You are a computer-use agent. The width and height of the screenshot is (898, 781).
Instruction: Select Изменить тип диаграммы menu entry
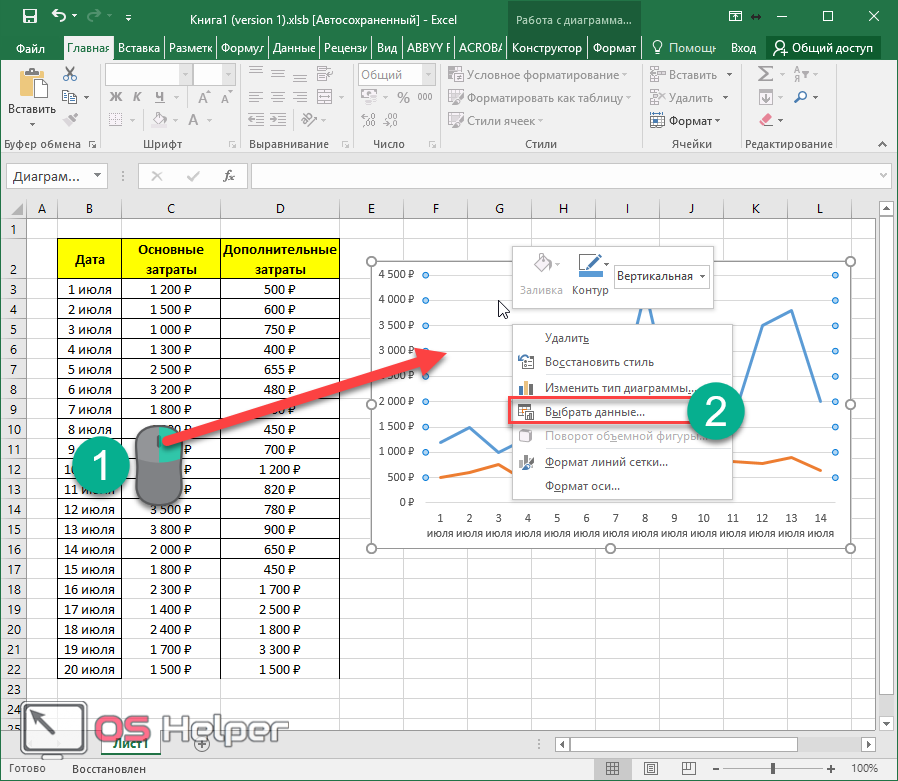coord(619,388)
